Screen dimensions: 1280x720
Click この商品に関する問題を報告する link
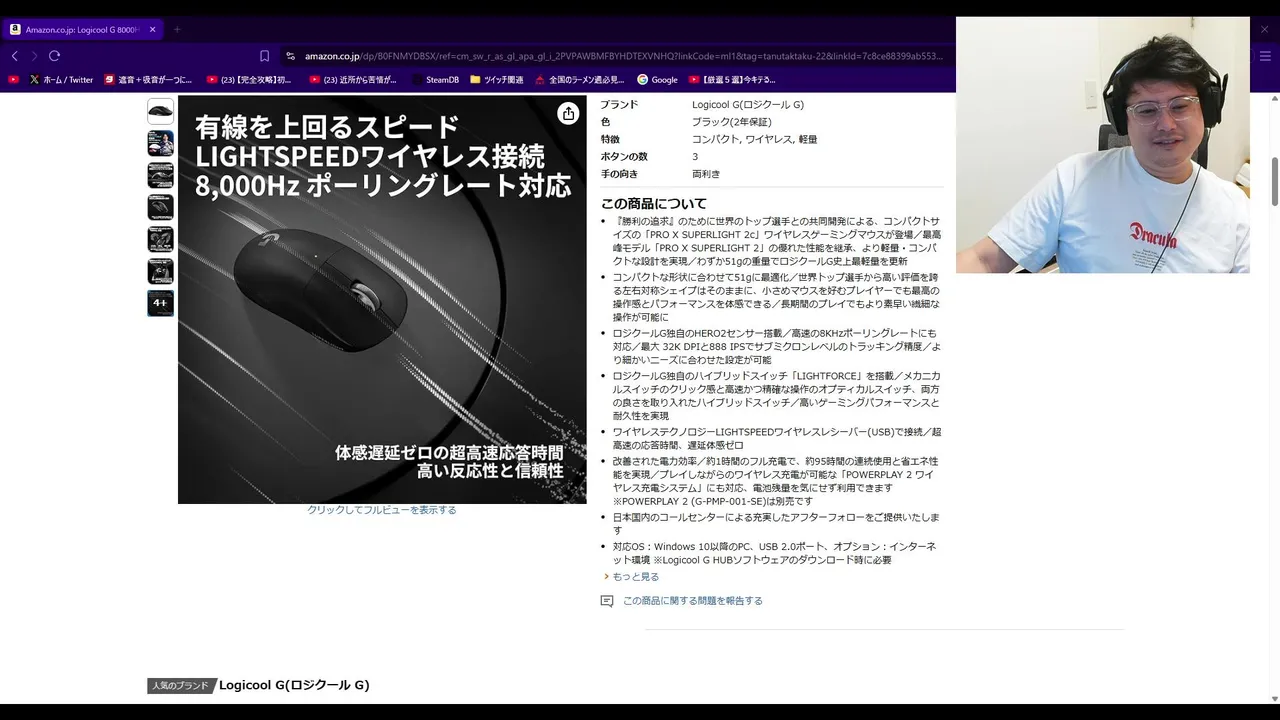[x=692, y=601]
